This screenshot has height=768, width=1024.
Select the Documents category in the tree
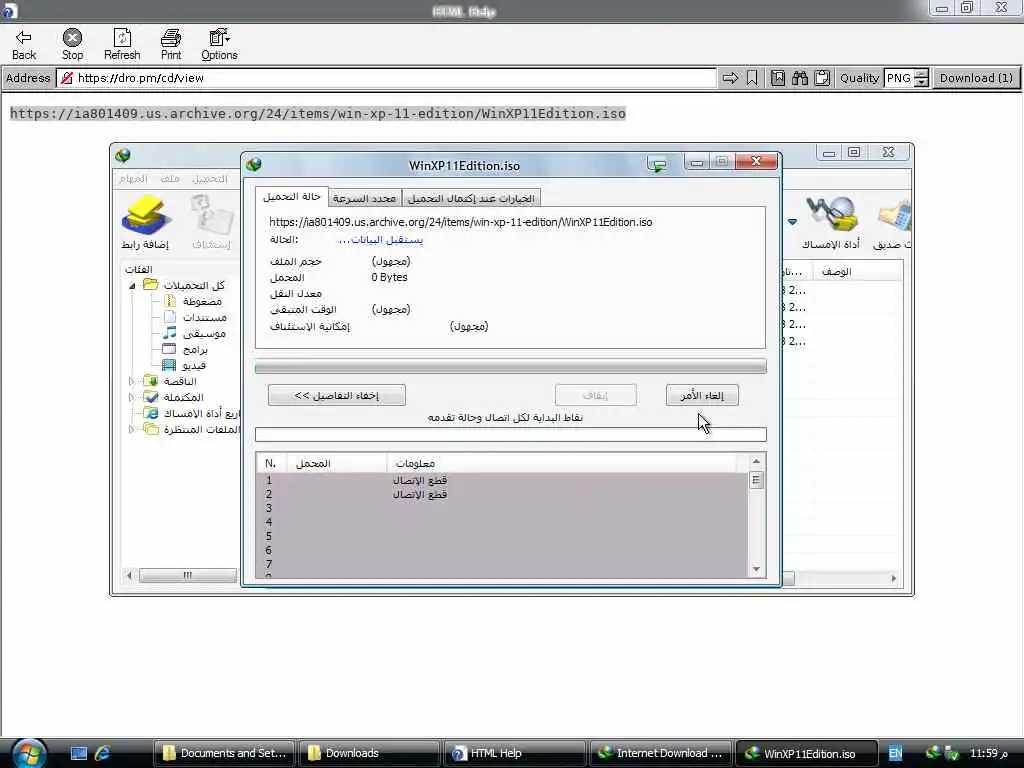pos(204,317)
